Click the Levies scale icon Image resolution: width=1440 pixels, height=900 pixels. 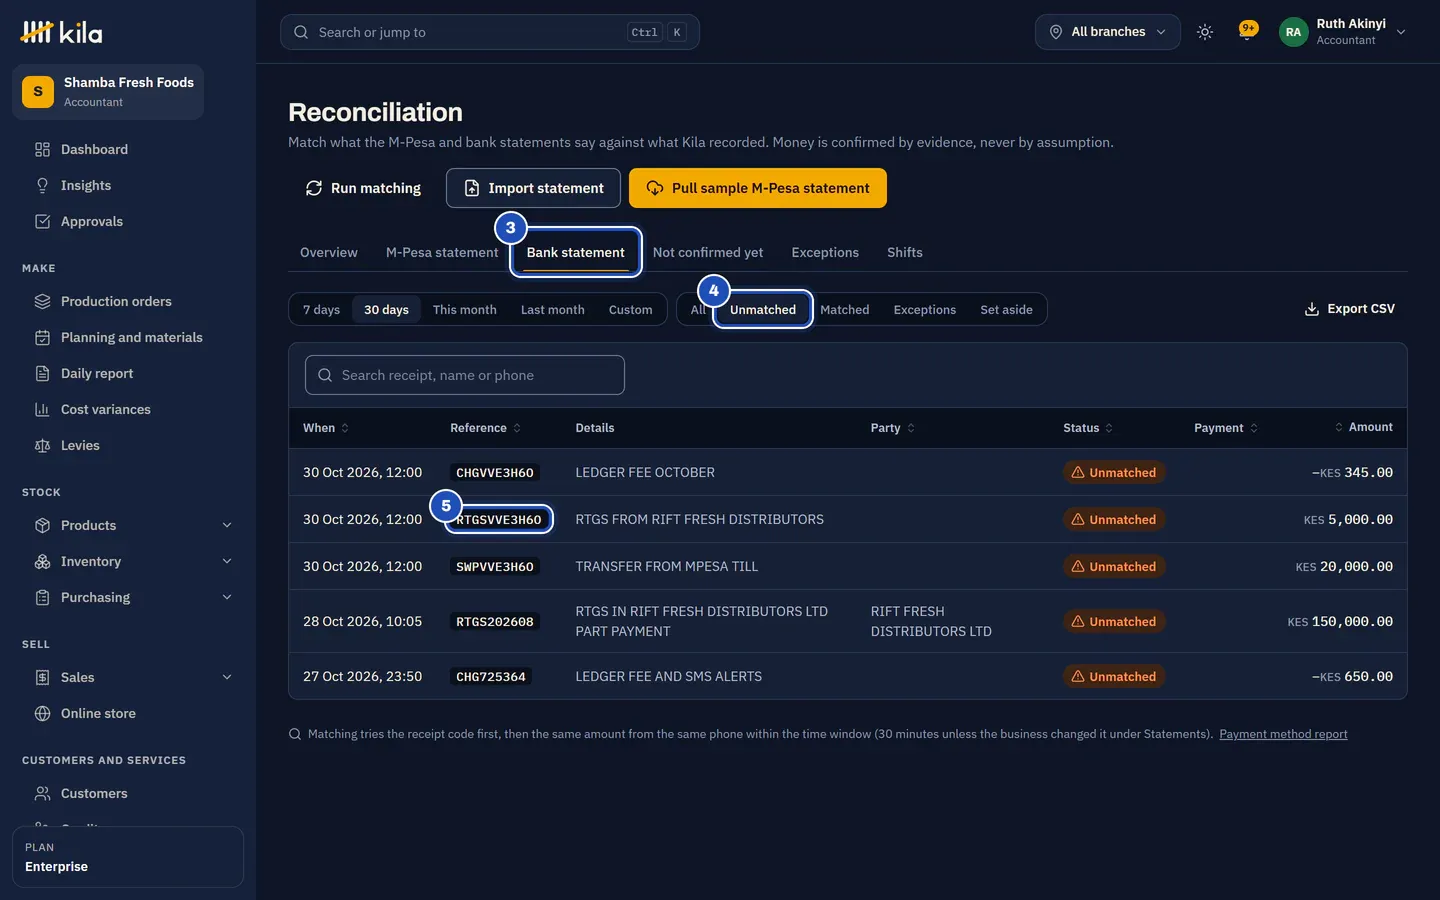click(42, 446)
